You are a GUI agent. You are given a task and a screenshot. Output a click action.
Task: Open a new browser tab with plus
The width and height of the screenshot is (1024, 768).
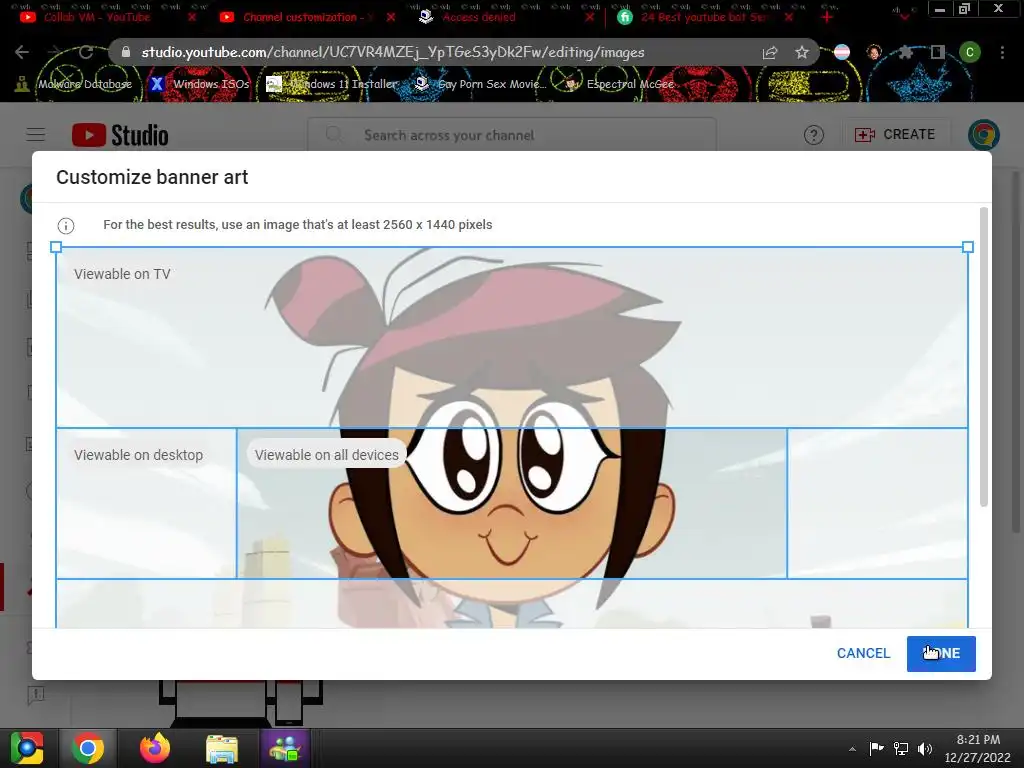point(827,17)
